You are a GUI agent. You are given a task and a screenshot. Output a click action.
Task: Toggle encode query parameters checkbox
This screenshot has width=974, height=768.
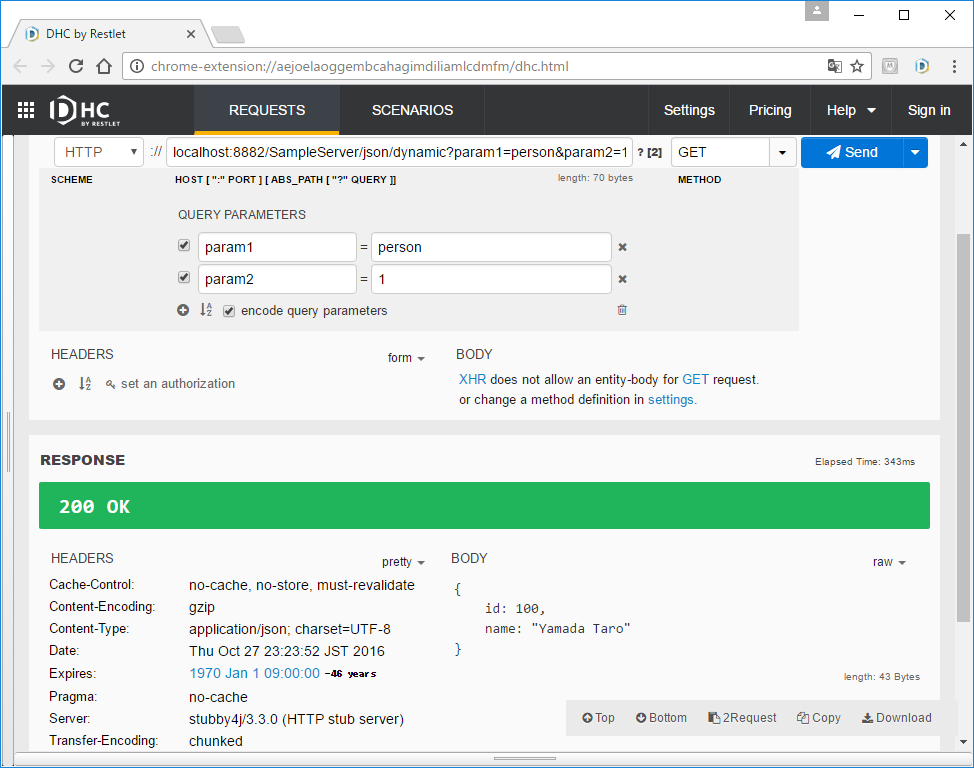point(229,311)
